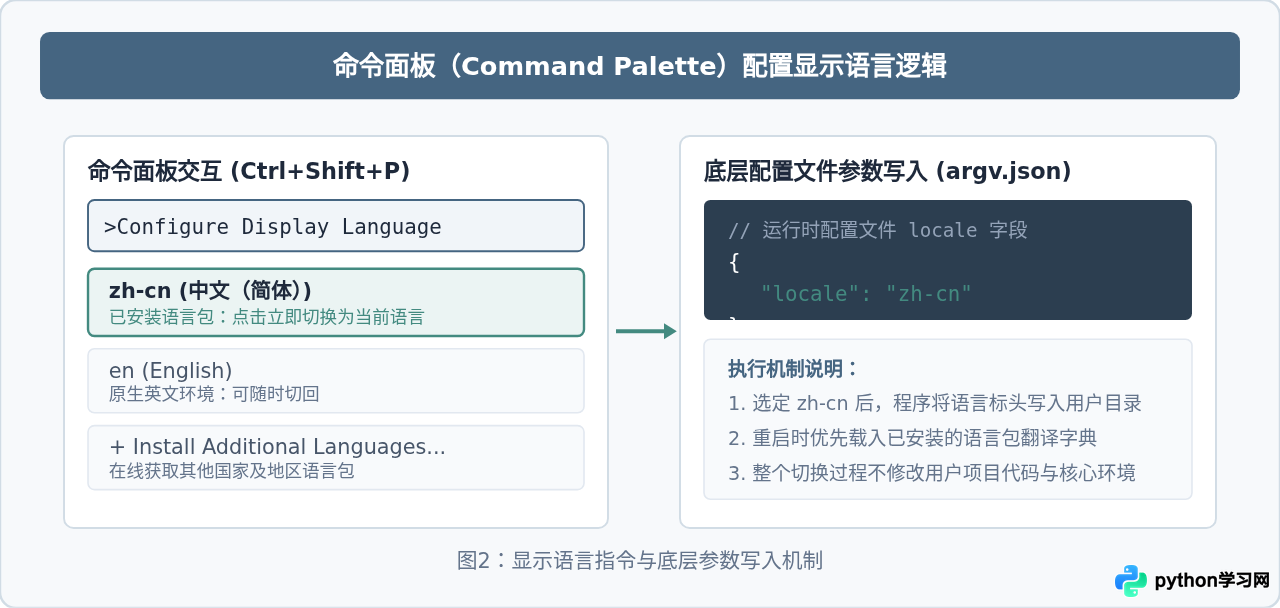Click step '3. 整个切换过程不修改用户项目代码与核心环境'
This screenshot has height=608, width=1280.
coord(932,473)
